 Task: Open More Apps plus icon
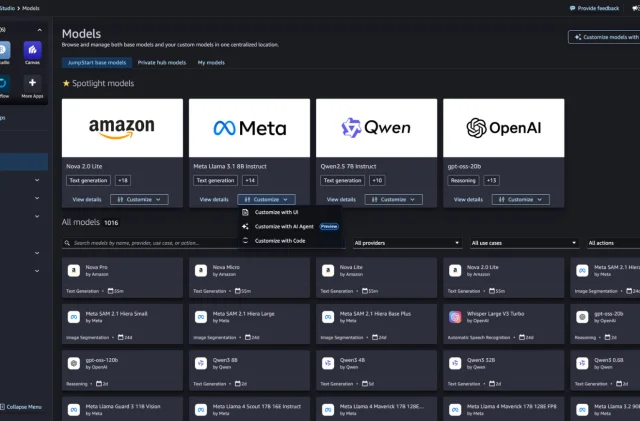click(x=32, y=83)
